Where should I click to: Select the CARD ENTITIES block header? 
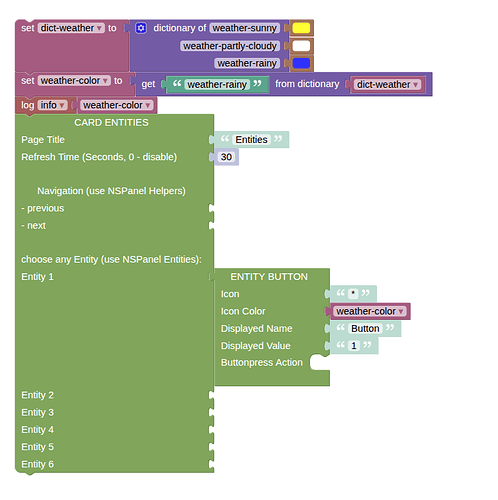[111, 122]
